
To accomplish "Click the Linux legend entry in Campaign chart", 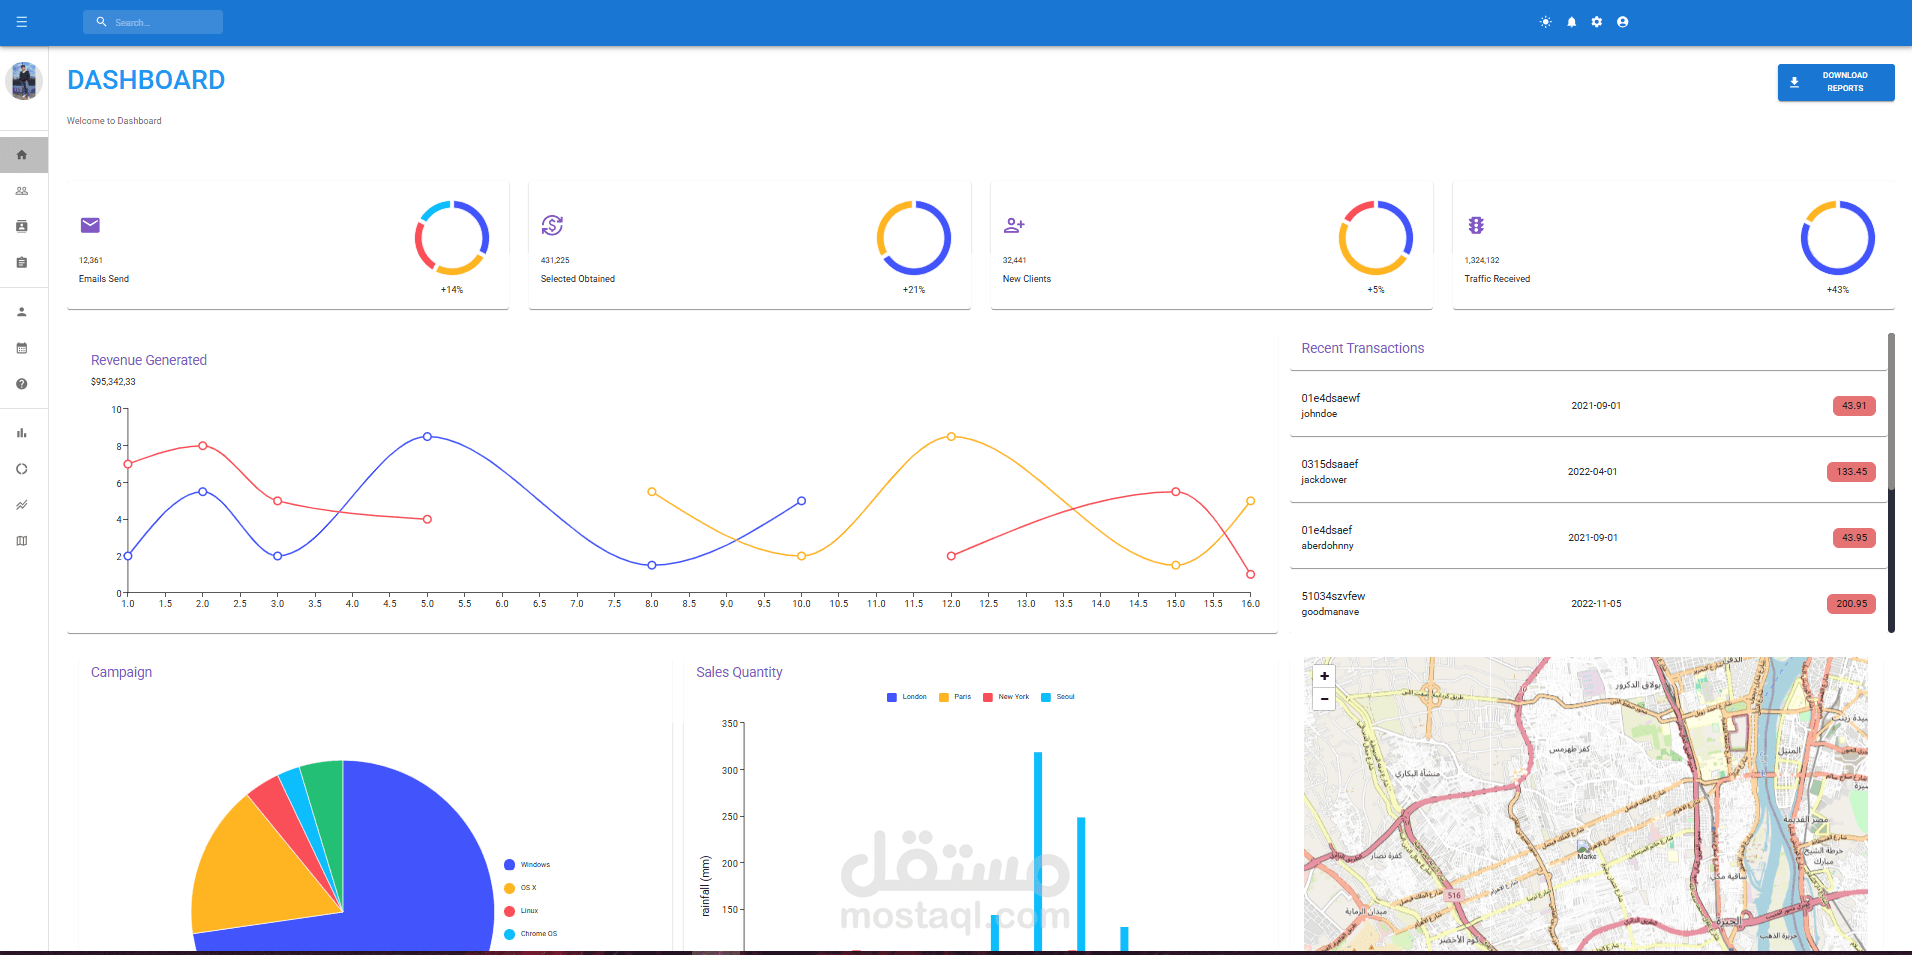I will 521,911.
